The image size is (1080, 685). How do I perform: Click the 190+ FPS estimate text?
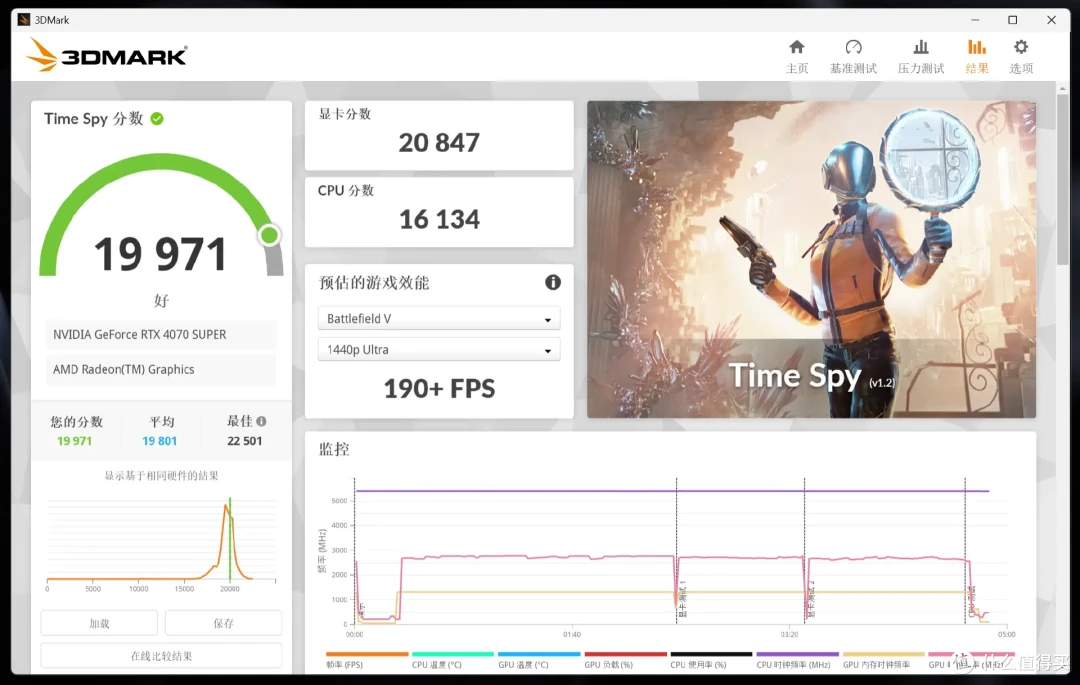[x=439, y=389]
